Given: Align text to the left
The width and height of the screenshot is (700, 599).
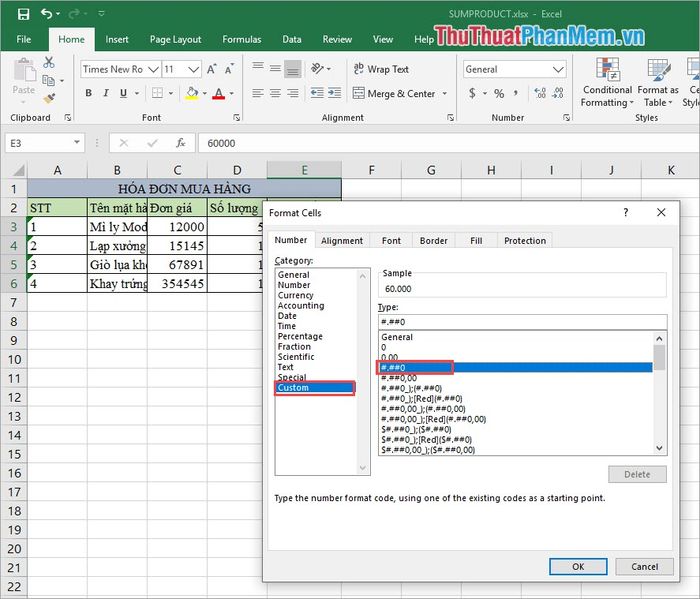Looking at the screenshot, I should coord(258,93).
